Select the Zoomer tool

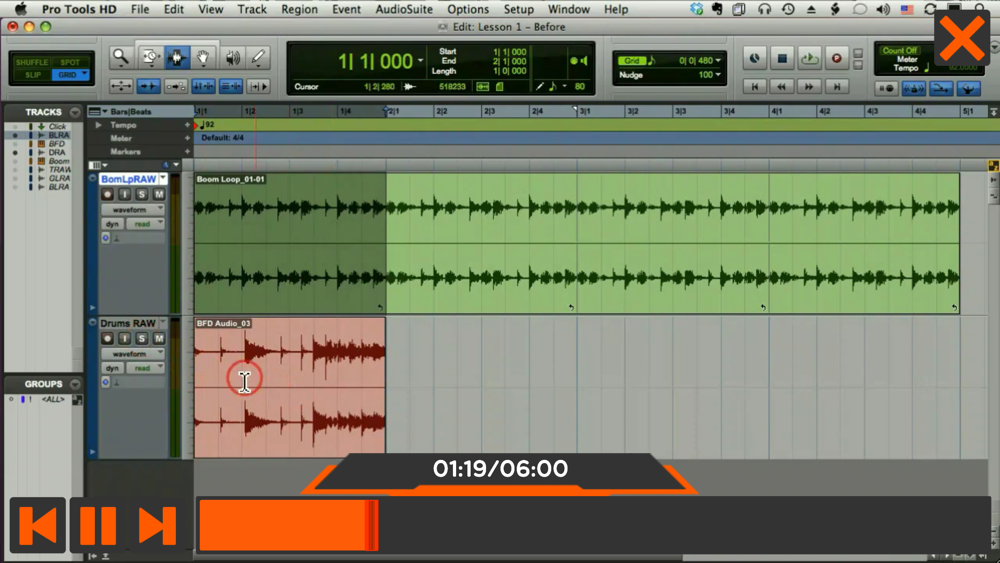click(121, 57)
